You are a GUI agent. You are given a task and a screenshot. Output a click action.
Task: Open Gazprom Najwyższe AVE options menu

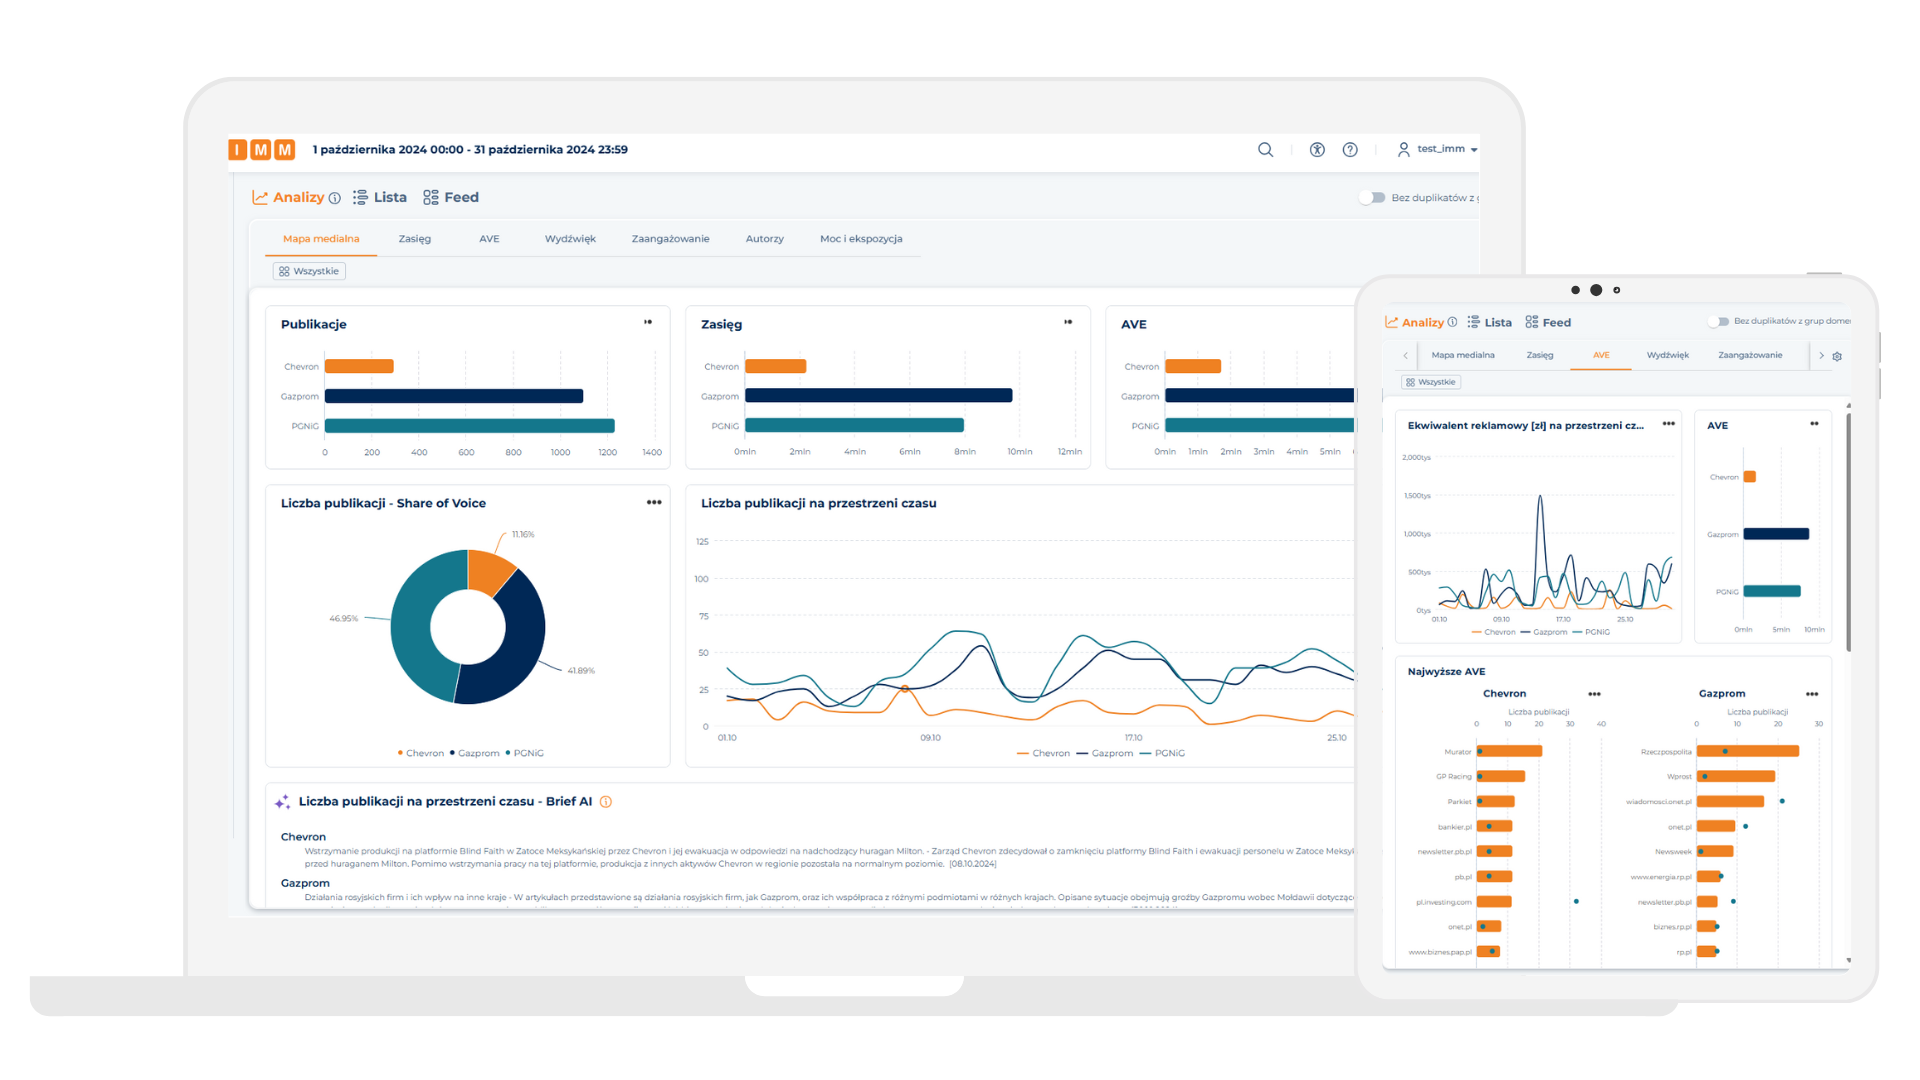tap(1812, 694)
